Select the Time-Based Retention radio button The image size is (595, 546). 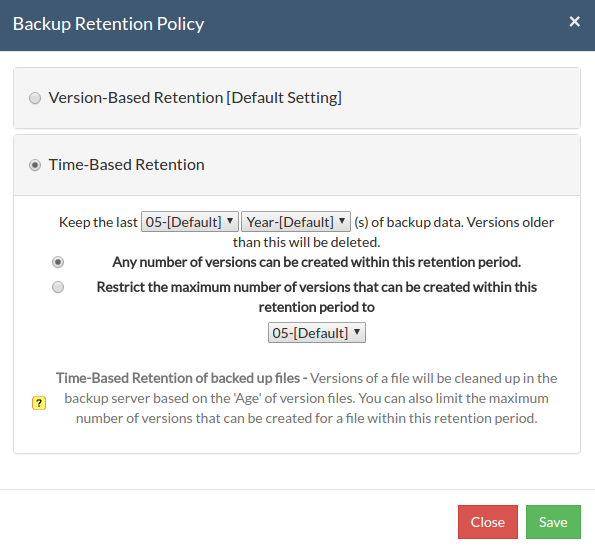pyautogui.click(x=35, y=165)
